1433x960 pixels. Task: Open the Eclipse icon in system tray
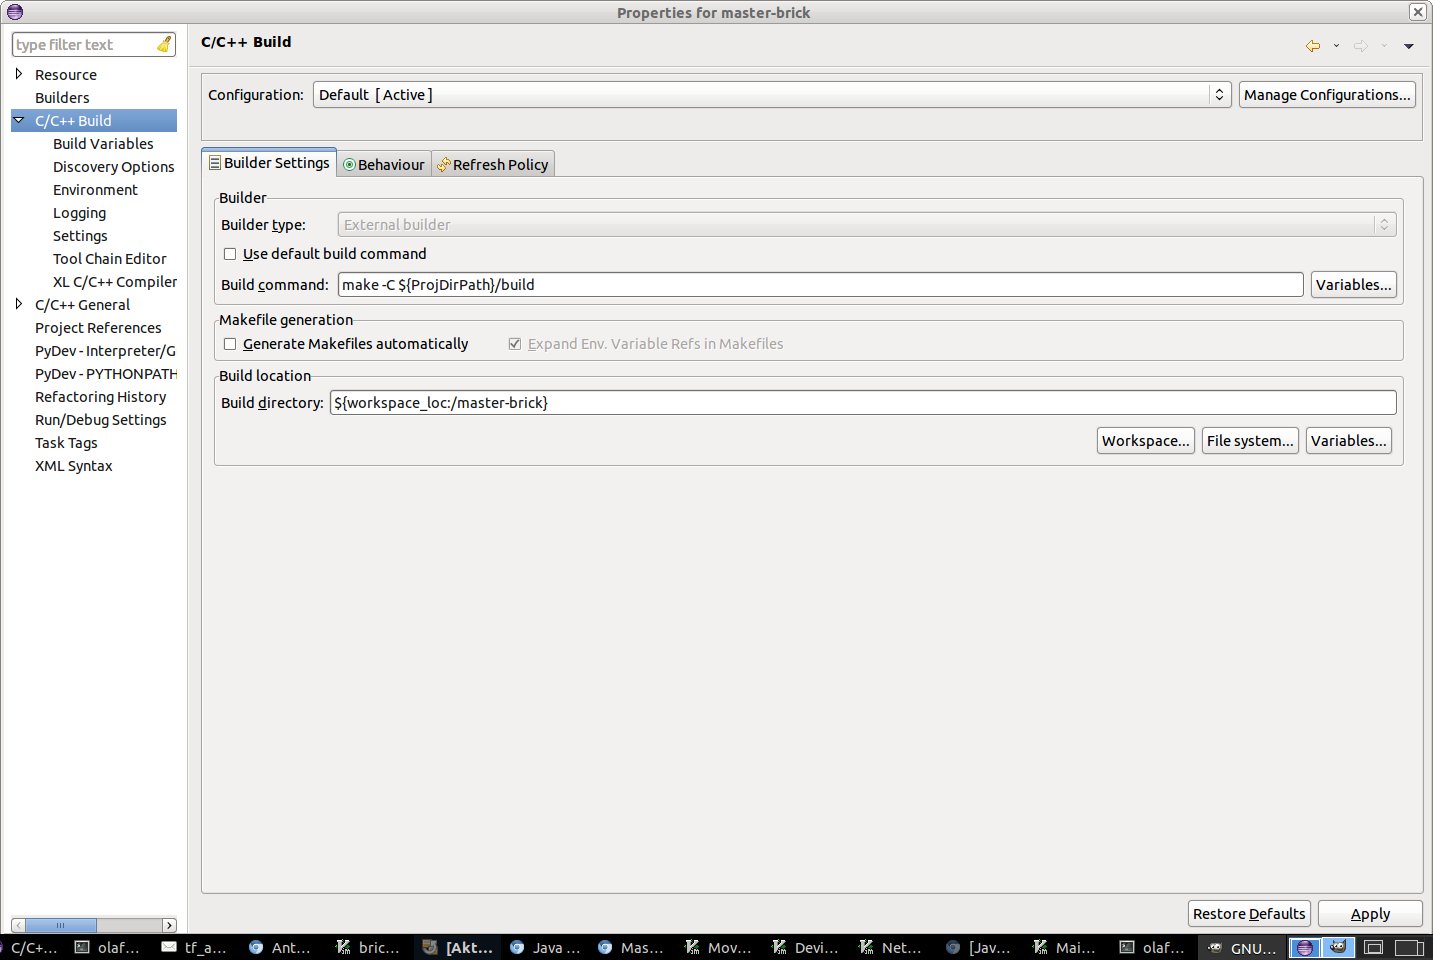[x=1304, y=947]
